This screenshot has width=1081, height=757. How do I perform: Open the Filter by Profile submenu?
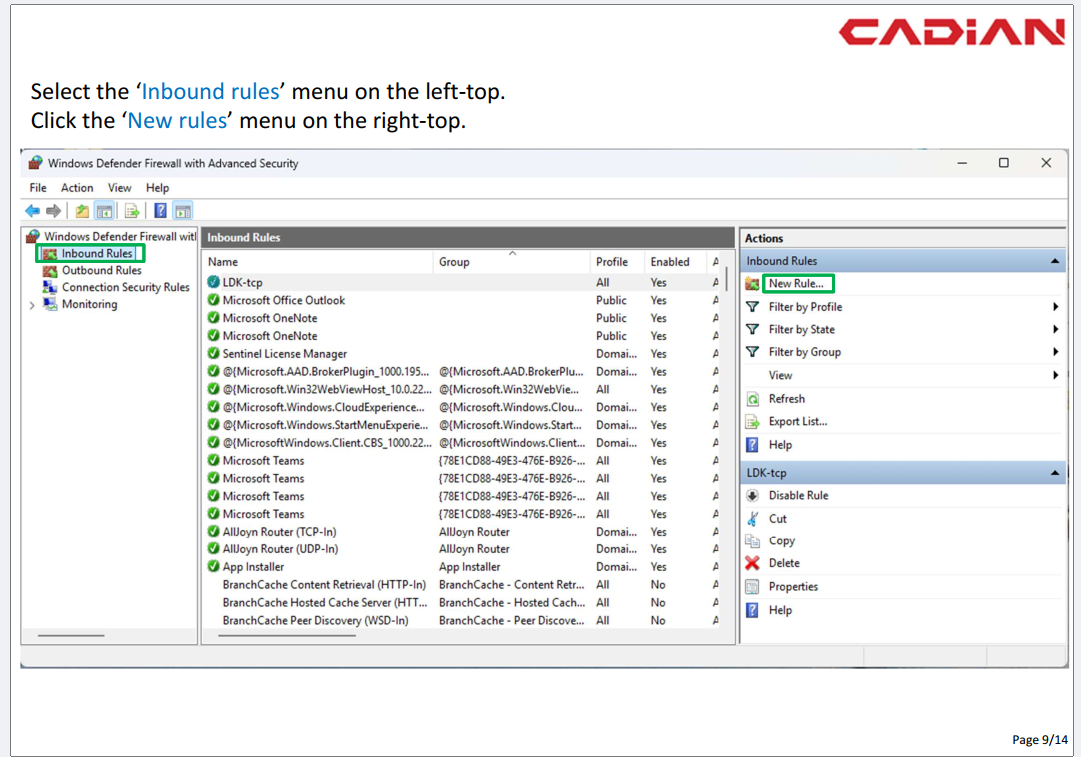tap(805, 307)
